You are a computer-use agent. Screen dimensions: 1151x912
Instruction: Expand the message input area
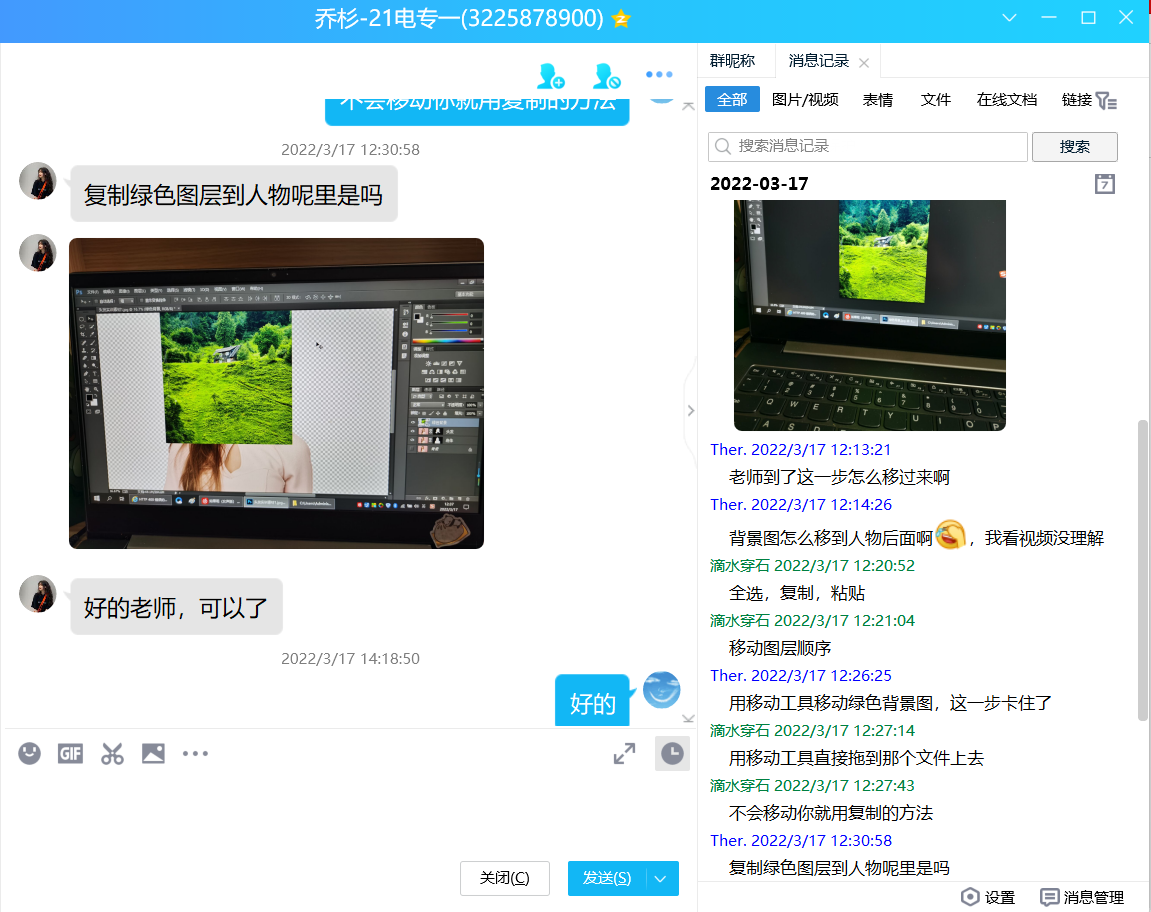point(625,753)
